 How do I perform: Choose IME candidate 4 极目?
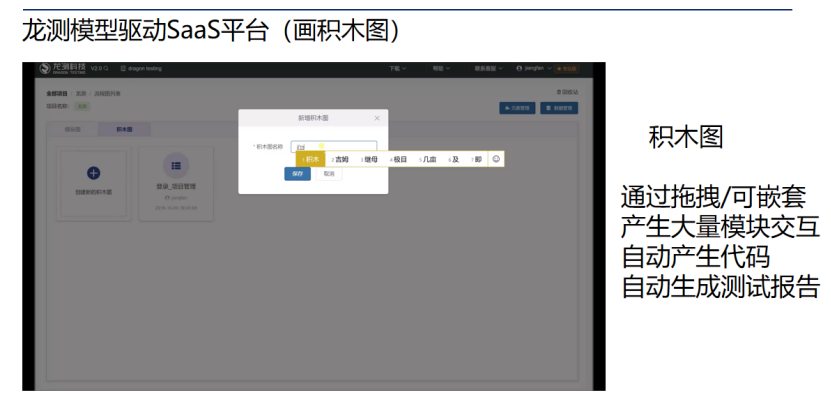click(x=398, y=159)
